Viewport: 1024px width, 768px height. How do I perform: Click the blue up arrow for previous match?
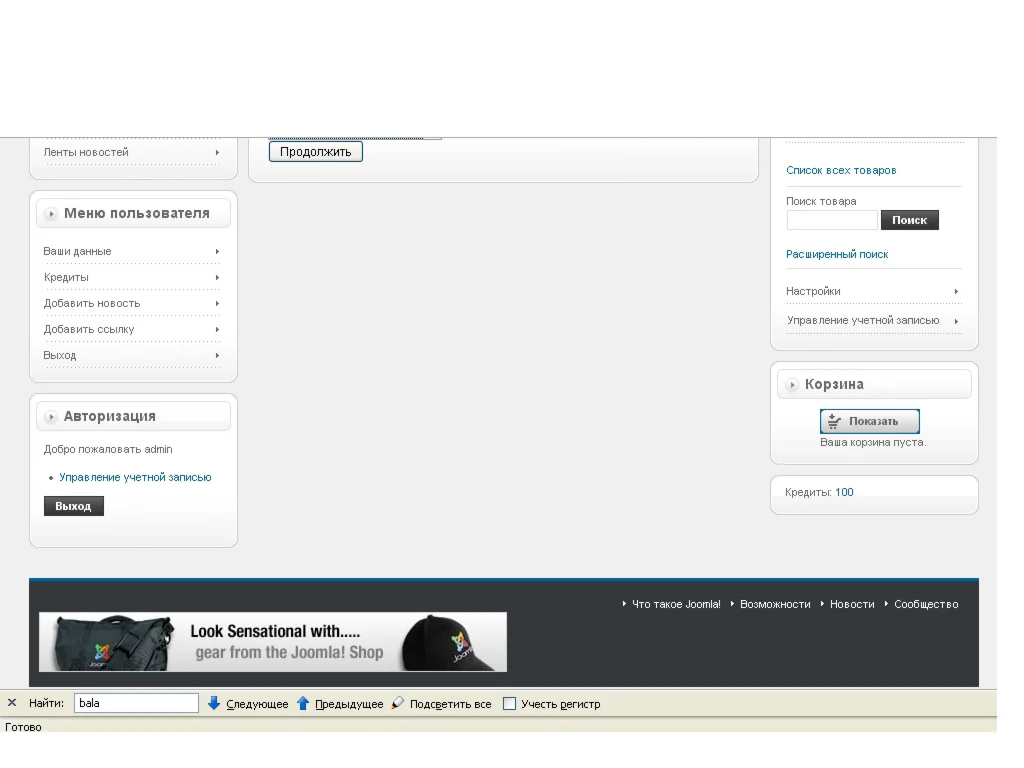tap(303, 703)
